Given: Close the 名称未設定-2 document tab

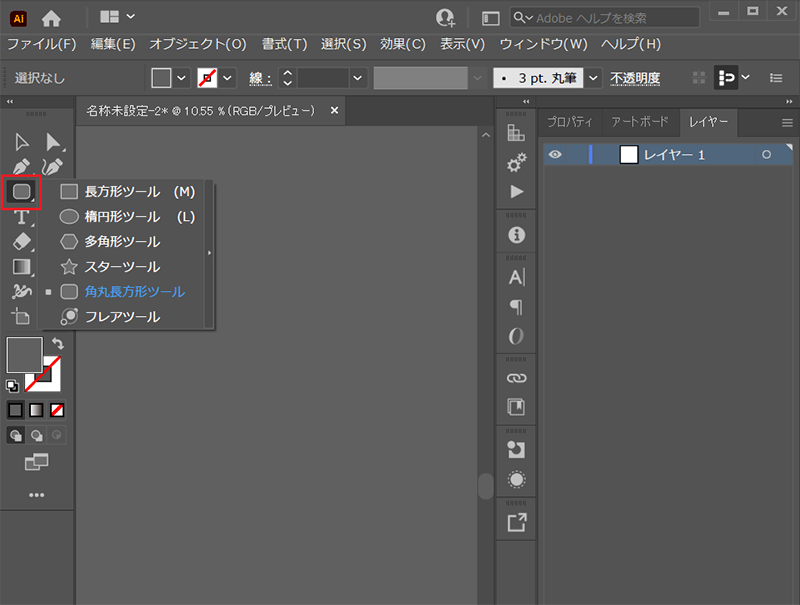Looking at the screenshot, I should [334, 110].
